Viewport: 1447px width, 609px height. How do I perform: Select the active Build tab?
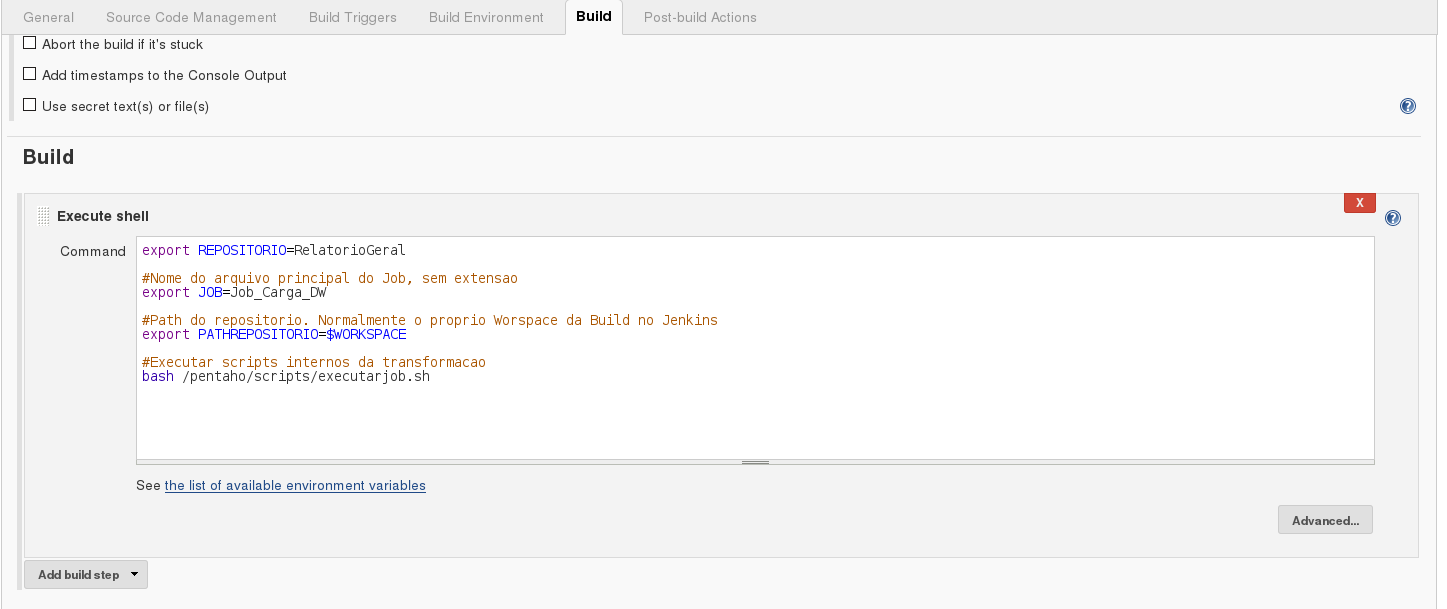pos(593,17)
